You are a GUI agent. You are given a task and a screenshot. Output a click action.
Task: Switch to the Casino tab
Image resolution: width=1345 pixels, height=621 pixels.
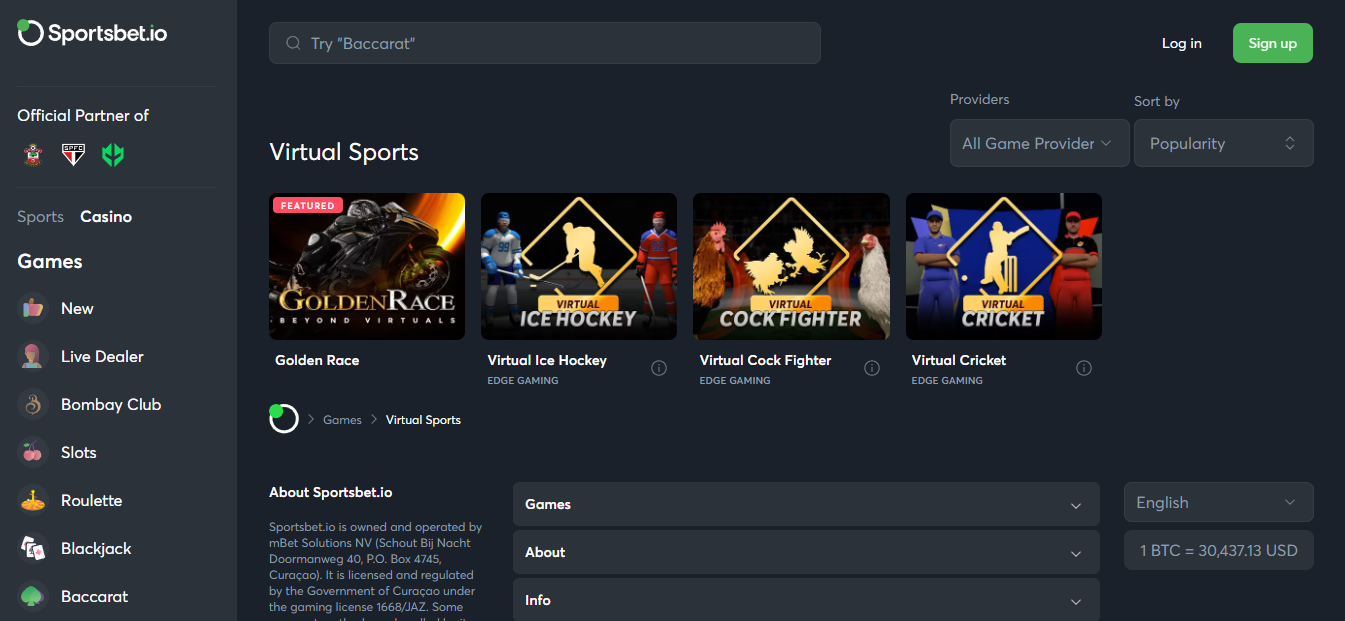tap(106, 216)
